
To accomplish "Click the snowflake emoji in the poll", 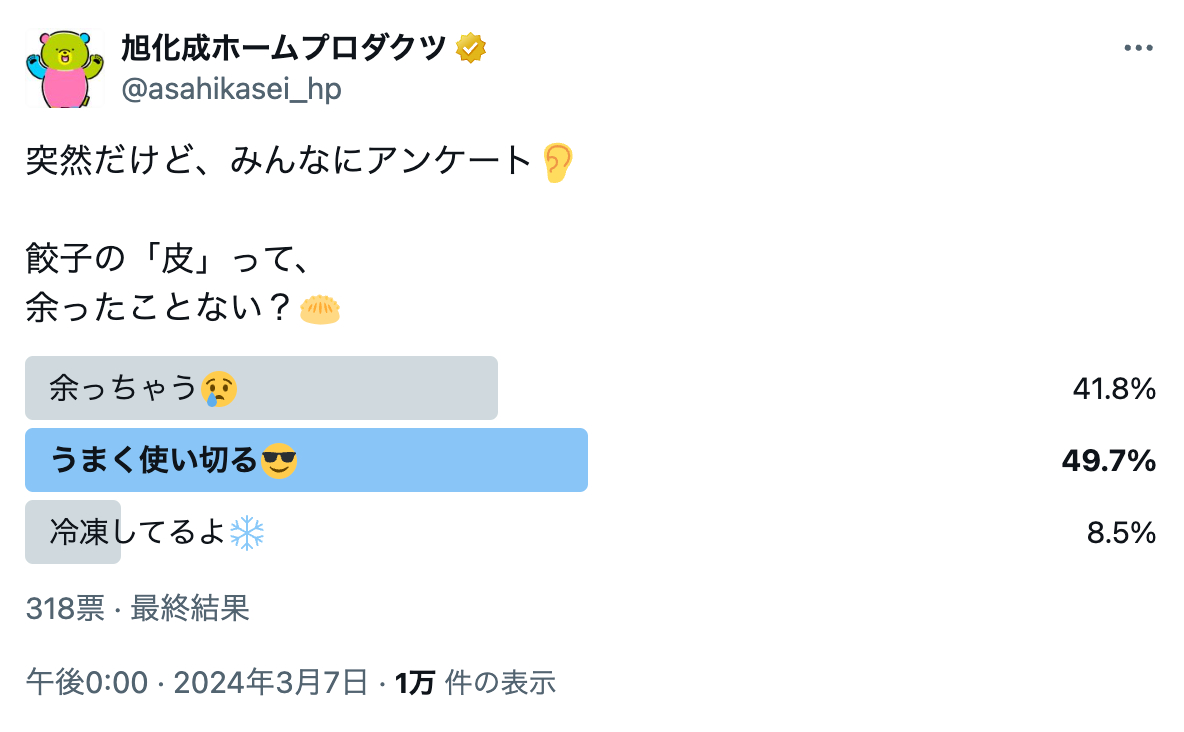I will (247, 532).
